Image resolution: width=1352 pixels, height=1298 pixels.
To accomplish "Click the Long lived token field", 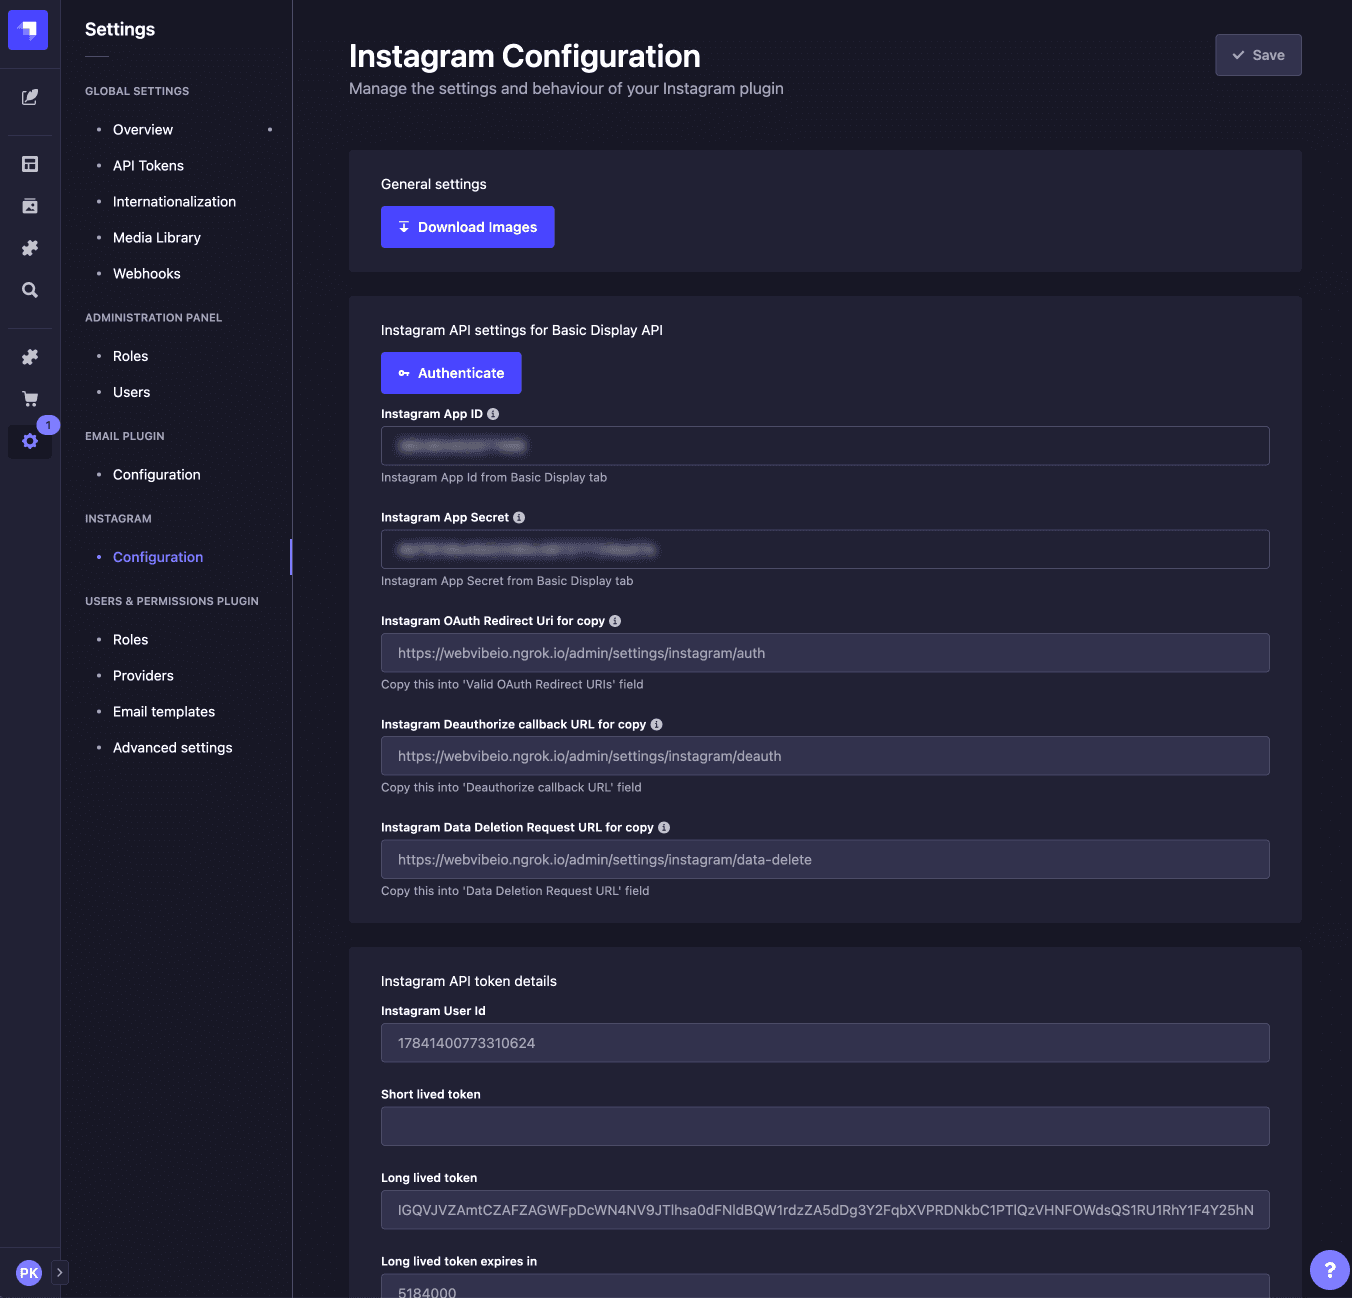I will 825,1210.
